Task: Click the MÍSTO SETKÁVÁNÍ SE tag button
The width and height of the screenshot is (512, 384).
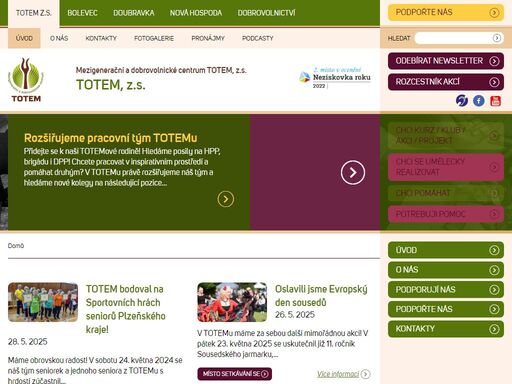Action: [234, 374]
